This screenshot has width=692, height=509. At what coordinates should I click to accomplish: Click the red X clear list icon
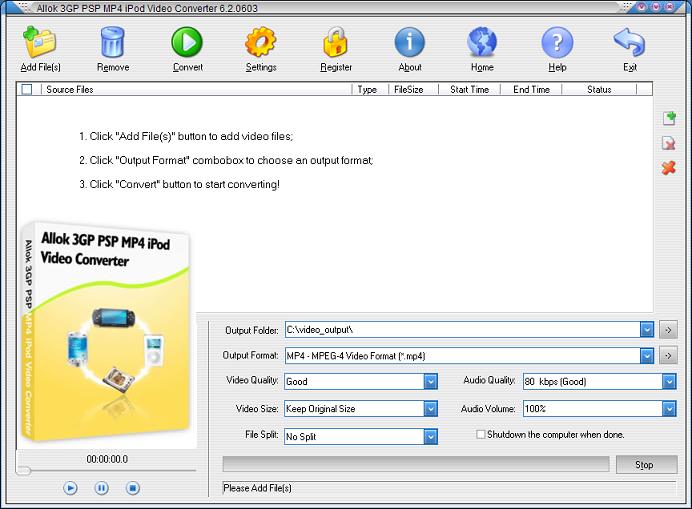pyautogui.click(x=669, y=168)
